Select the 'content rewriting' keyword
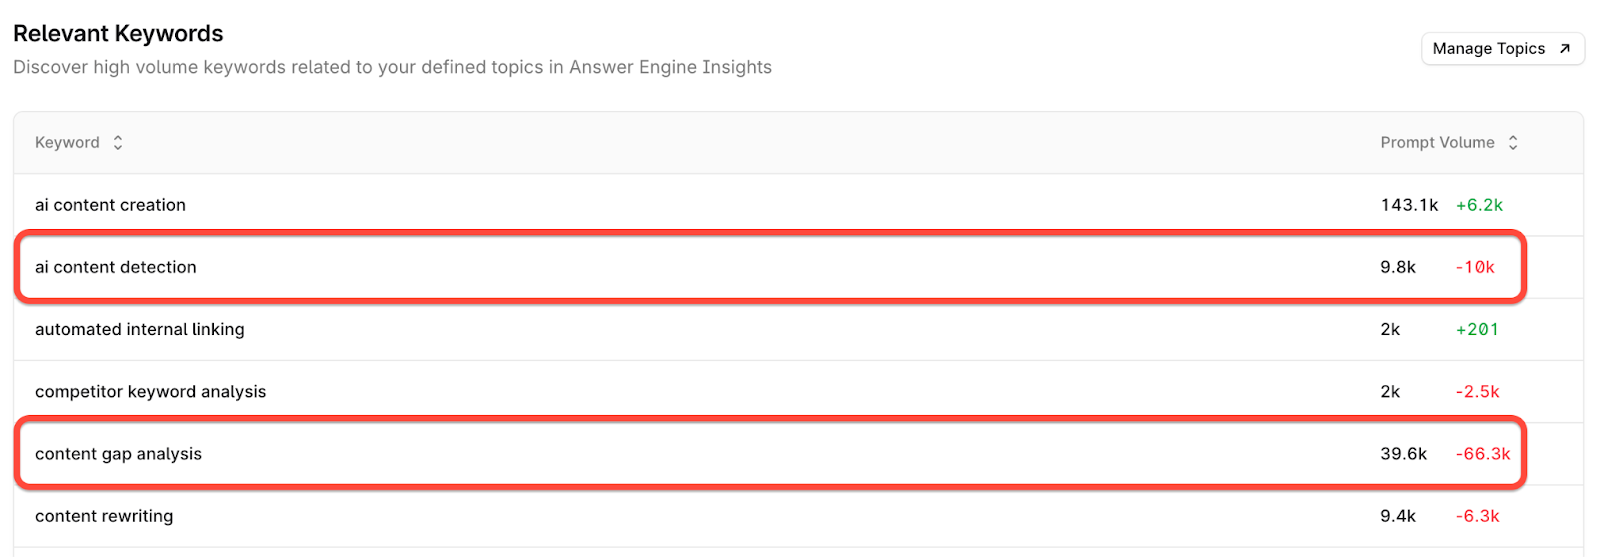Image resolution: width=1600 pixels, height=557 pixels. click(104, 516)
